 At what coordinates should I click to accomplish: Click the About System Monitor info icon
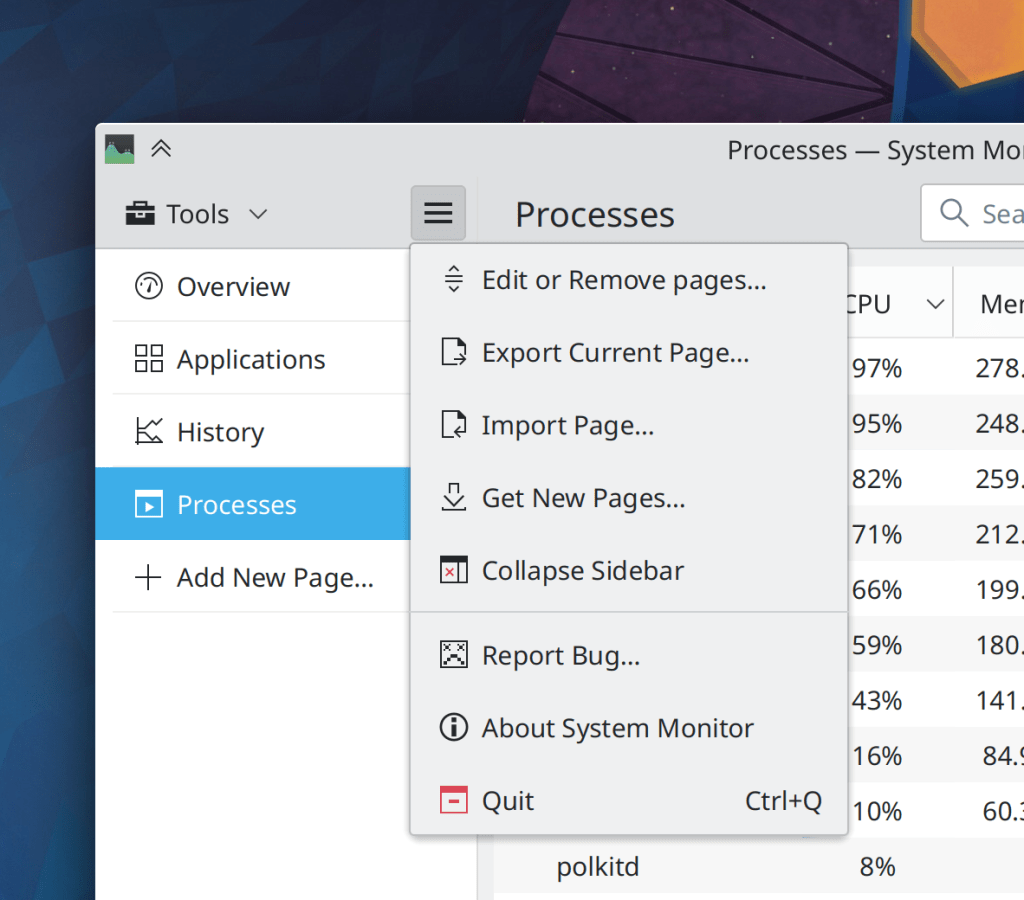click(x=454, y=728)
